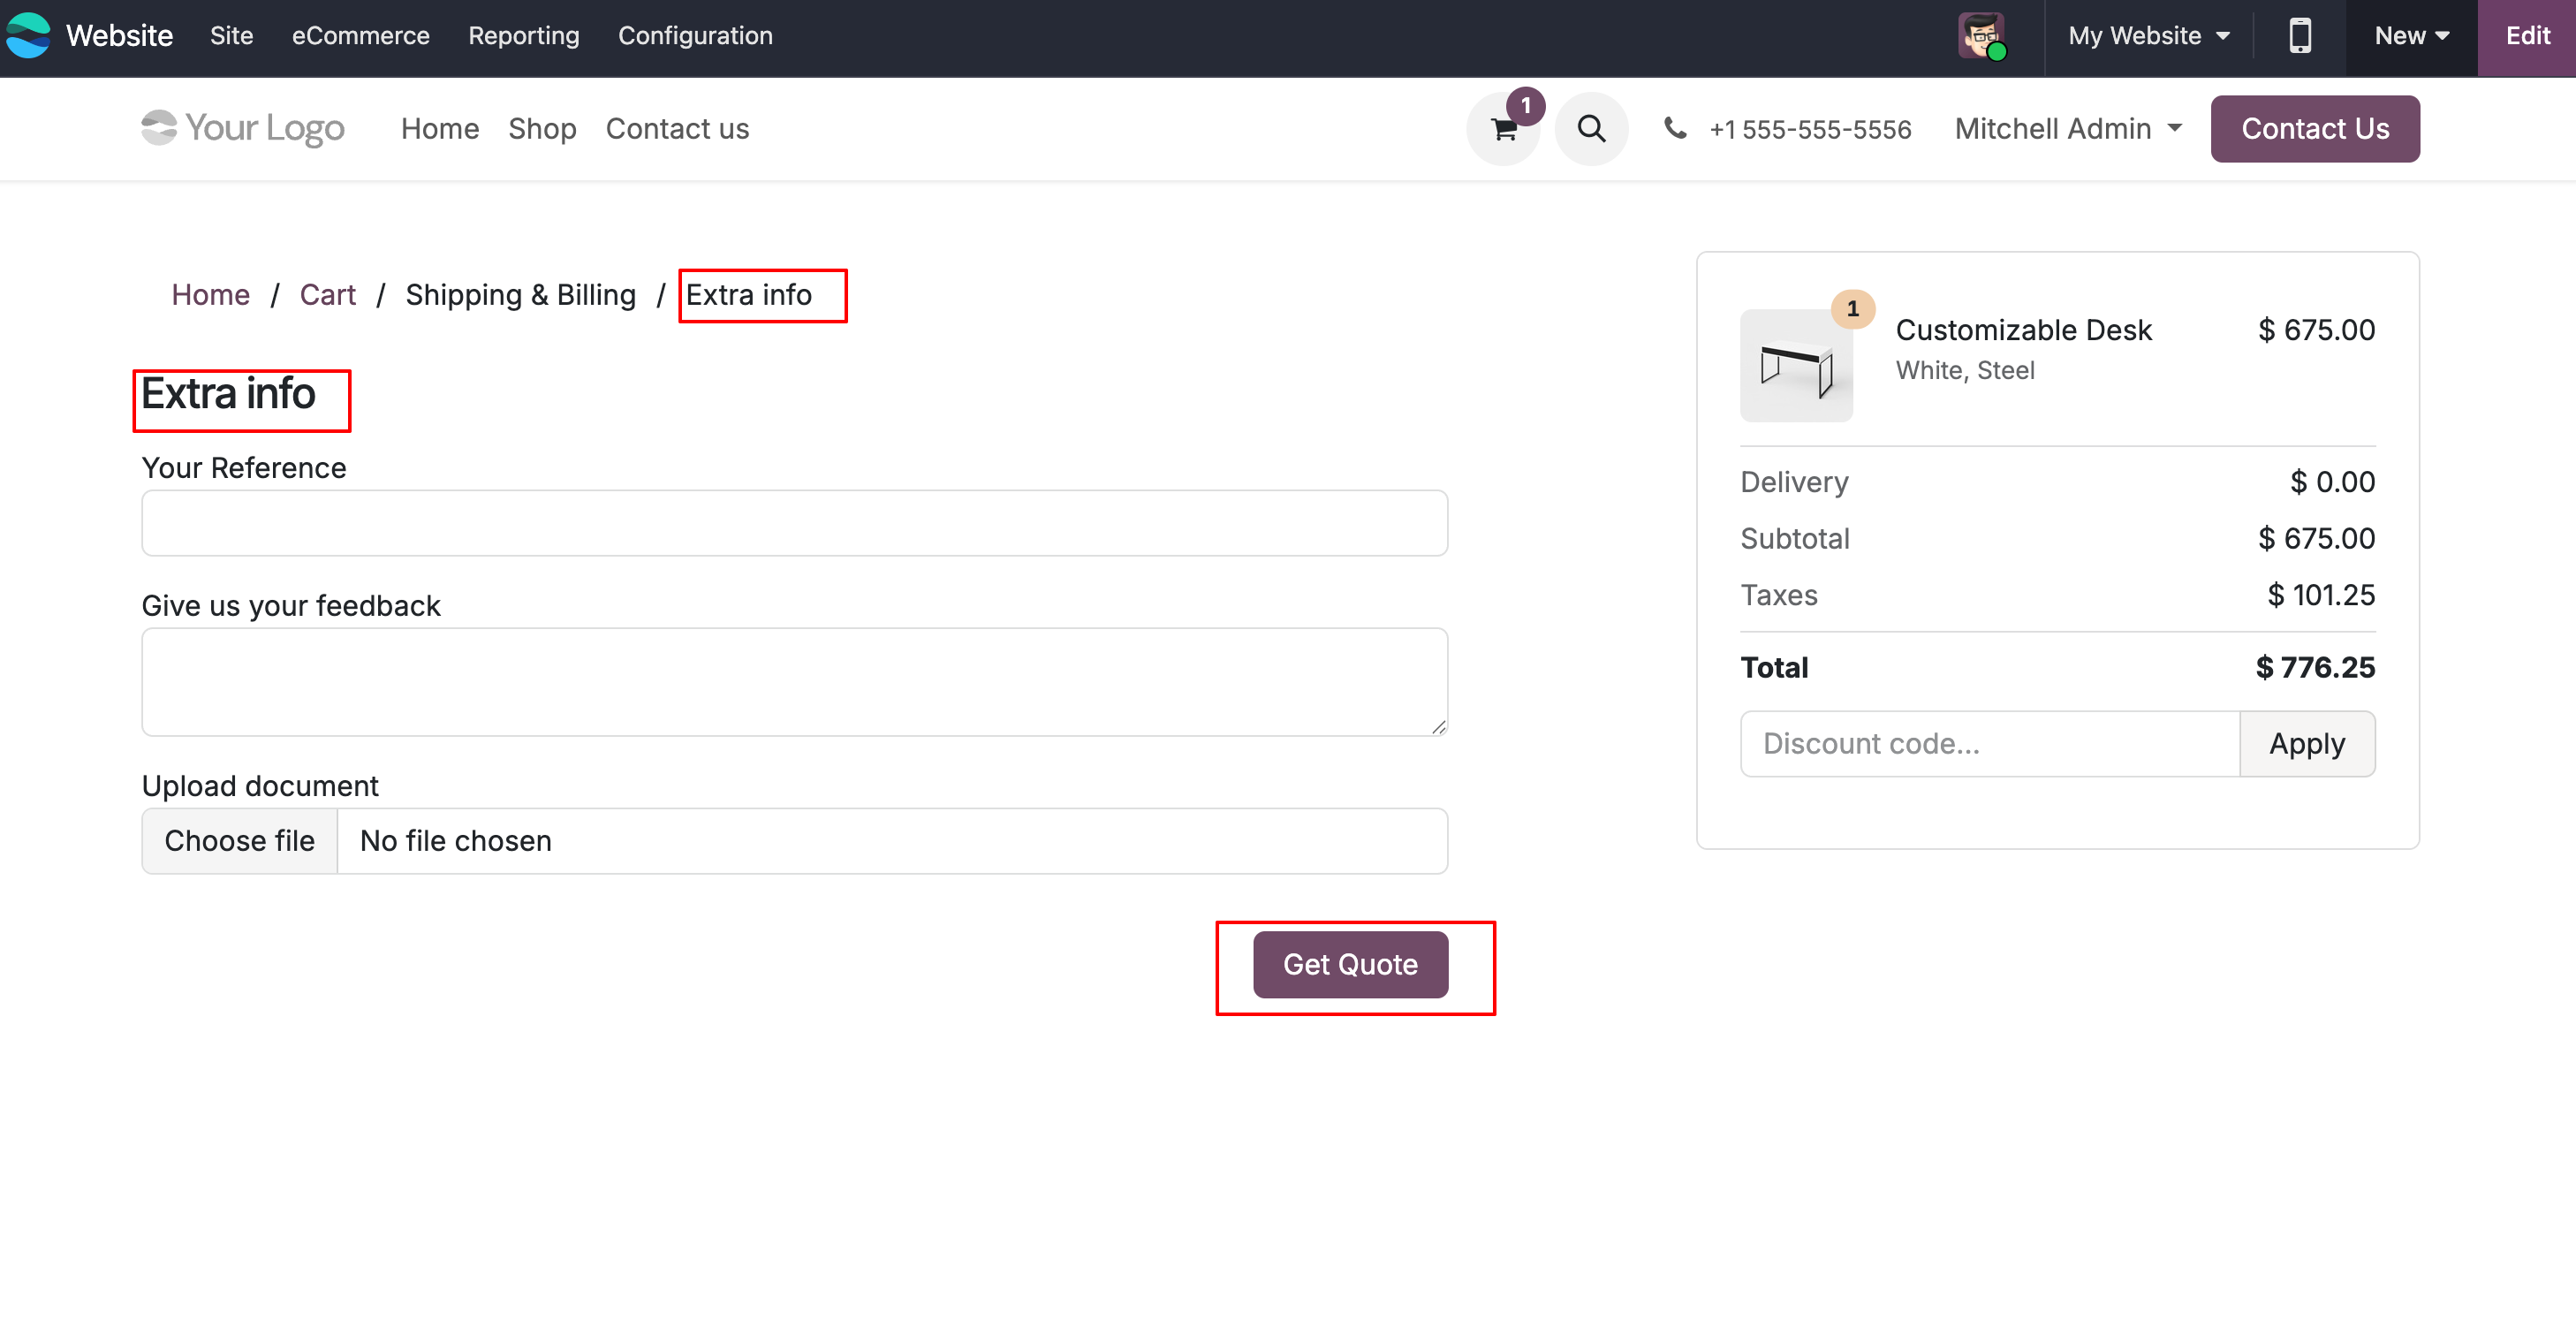The width and height of the screenshot is (2576, 1320).
Task: Click the purple Contact Us button
Action: [x=2315, y=129]
